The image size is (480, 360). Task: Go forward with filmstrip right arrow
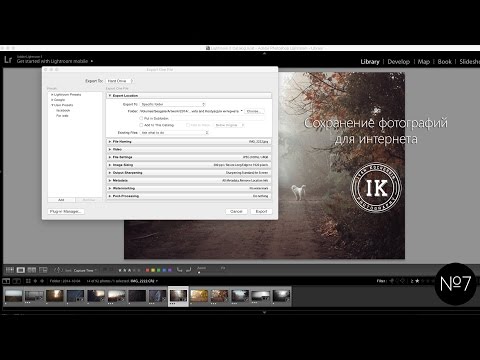[x=42, y=281]
